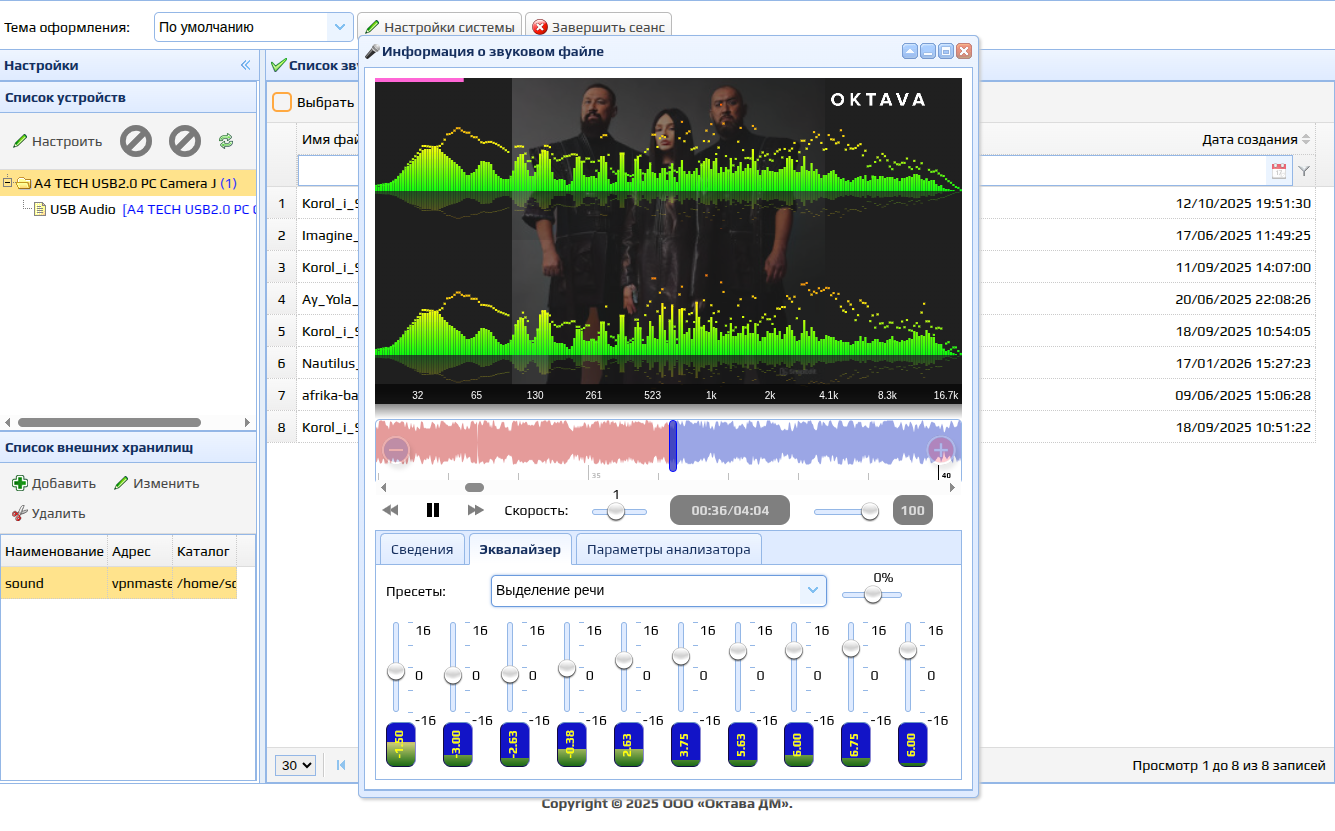Click the Настройки системы button
The image size is (1335, 831).
[439, 27]
